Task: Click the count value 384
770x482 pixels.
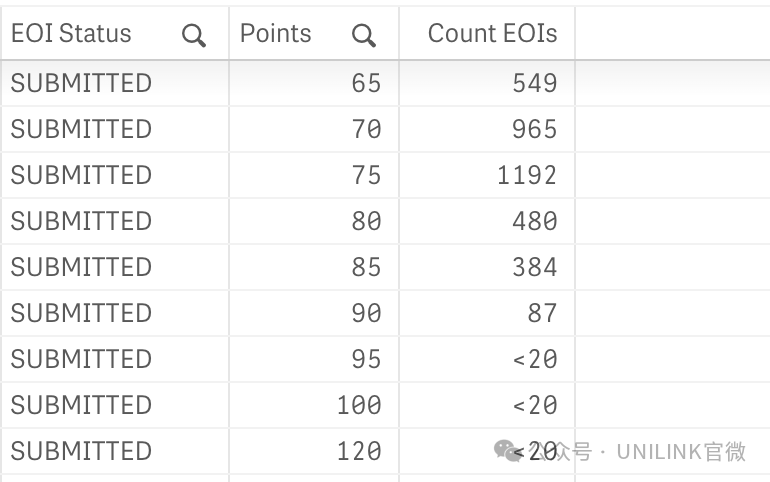Action: pyautogui.click(x=535, y=267)
